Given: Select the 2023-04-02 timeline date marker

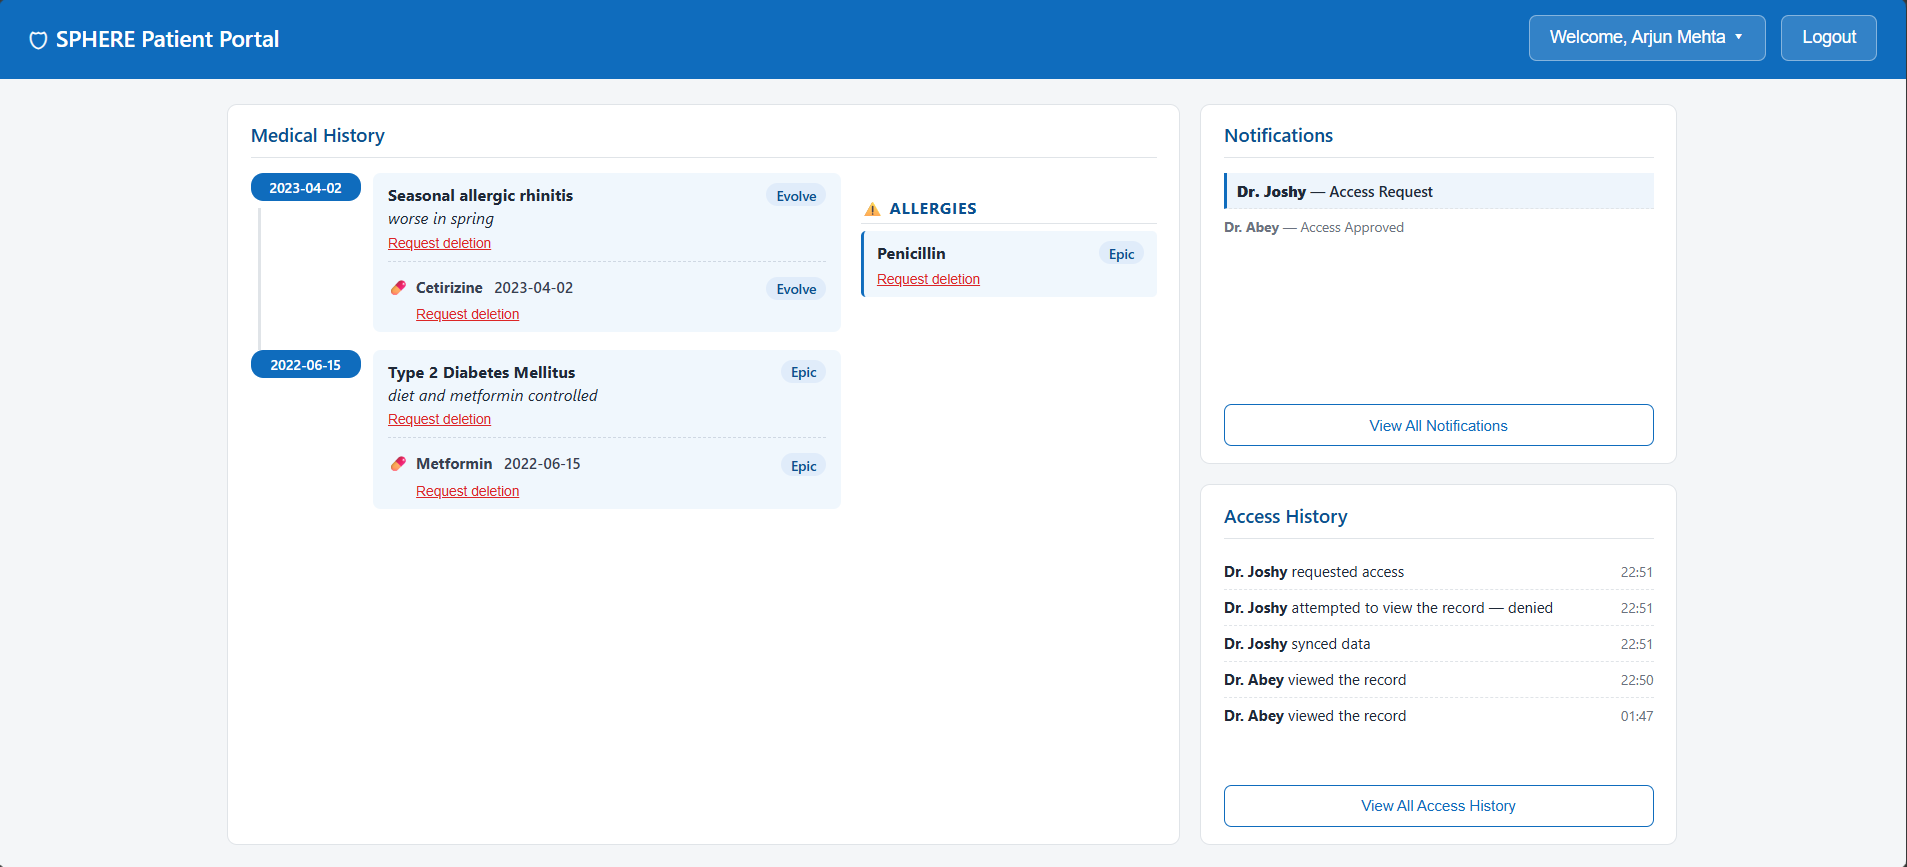Looking at the screenshot, I should click(305, 188).
